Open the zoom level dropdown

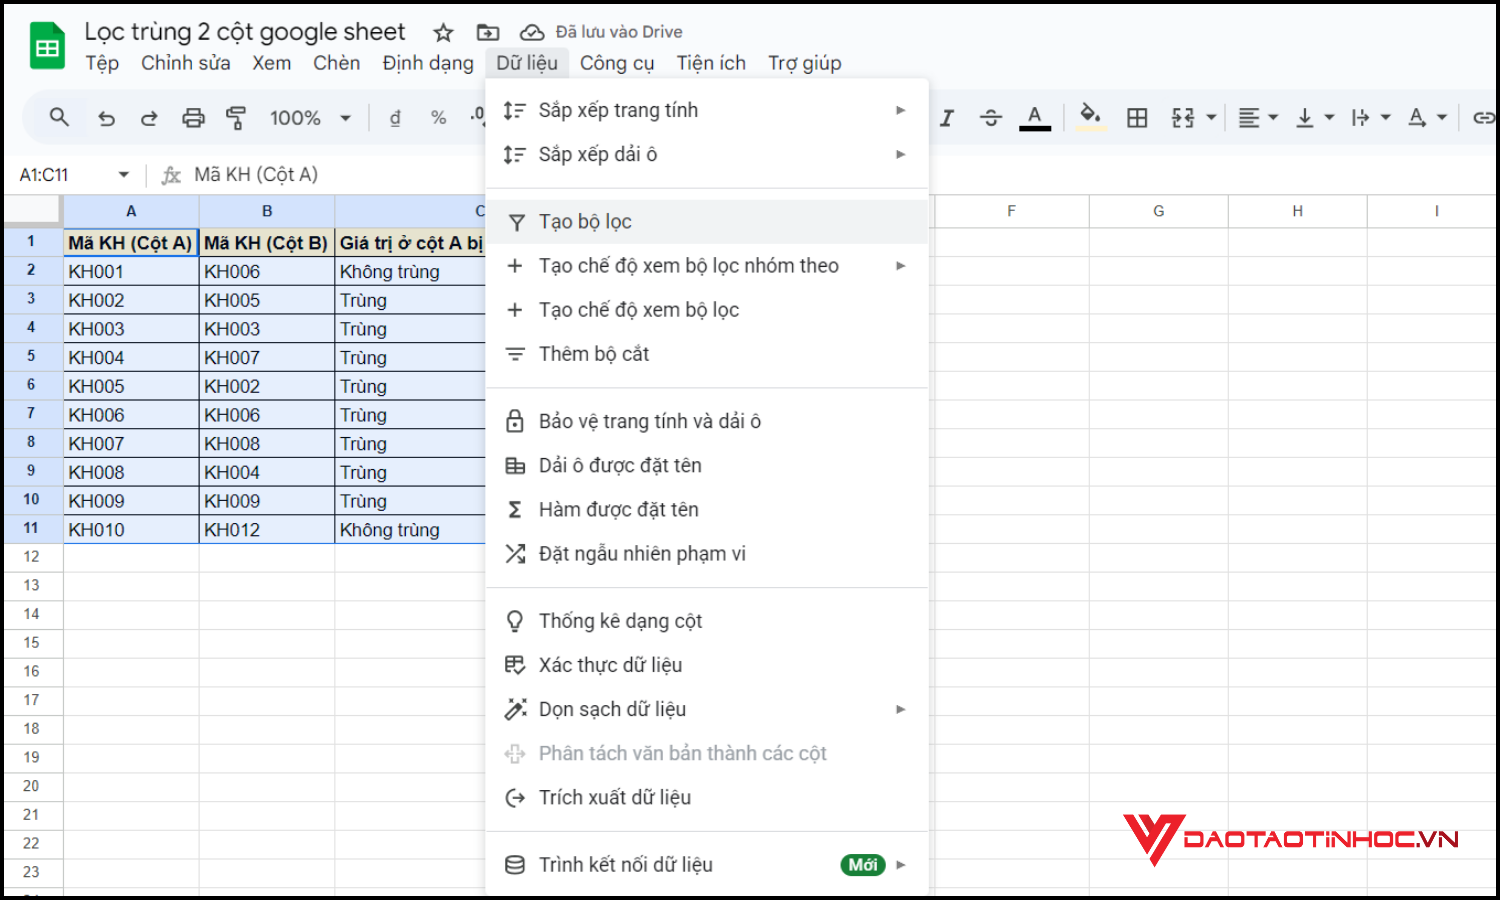click(308, 117)
